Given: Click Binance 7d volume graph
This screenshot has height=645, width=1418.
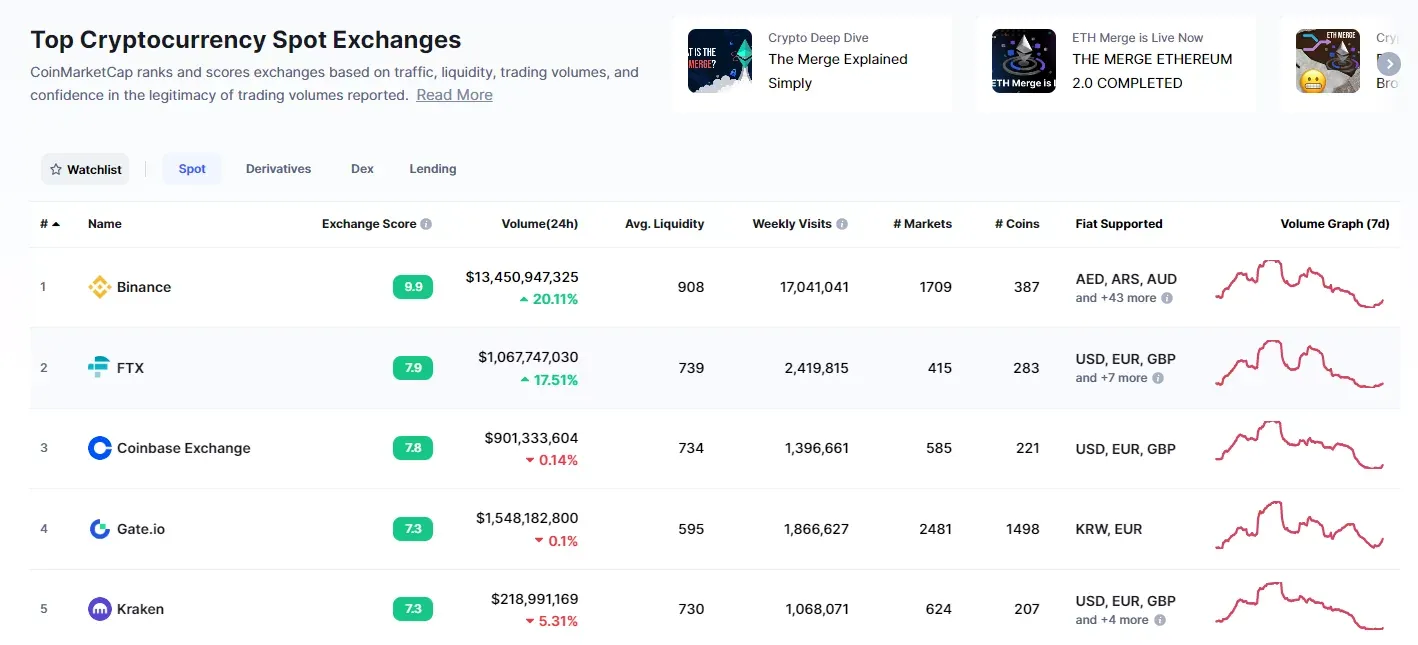Looking at the screenshot, I should (x=1300, y=284).
